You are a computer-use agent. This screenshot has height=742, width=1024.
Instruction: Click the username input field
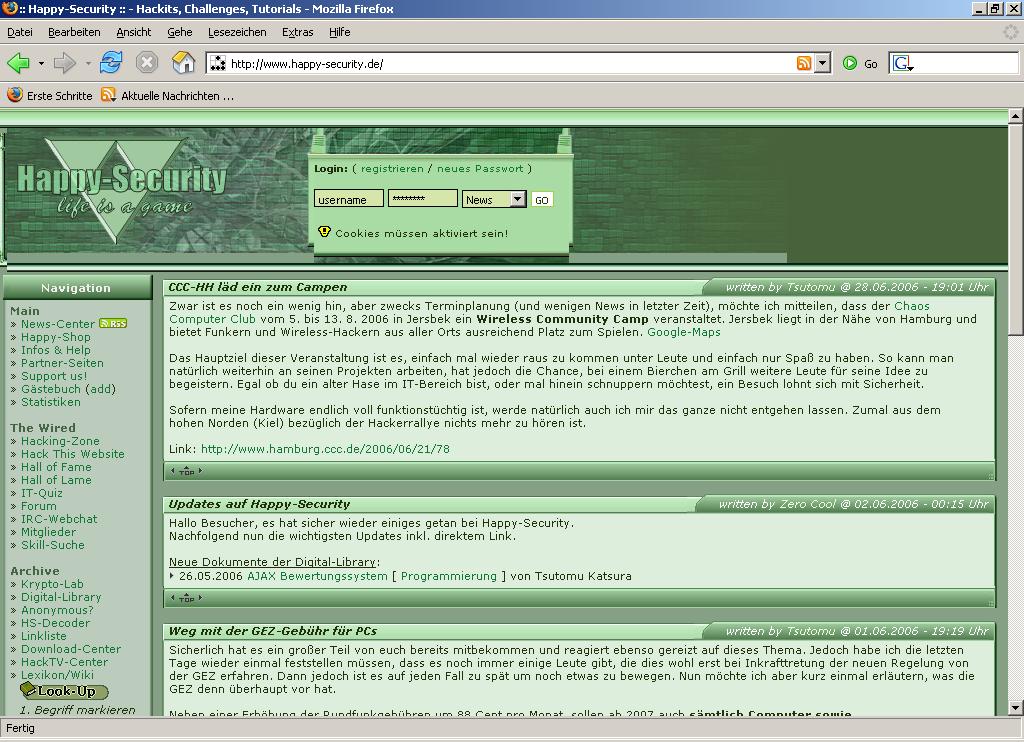tap(349, 199)
